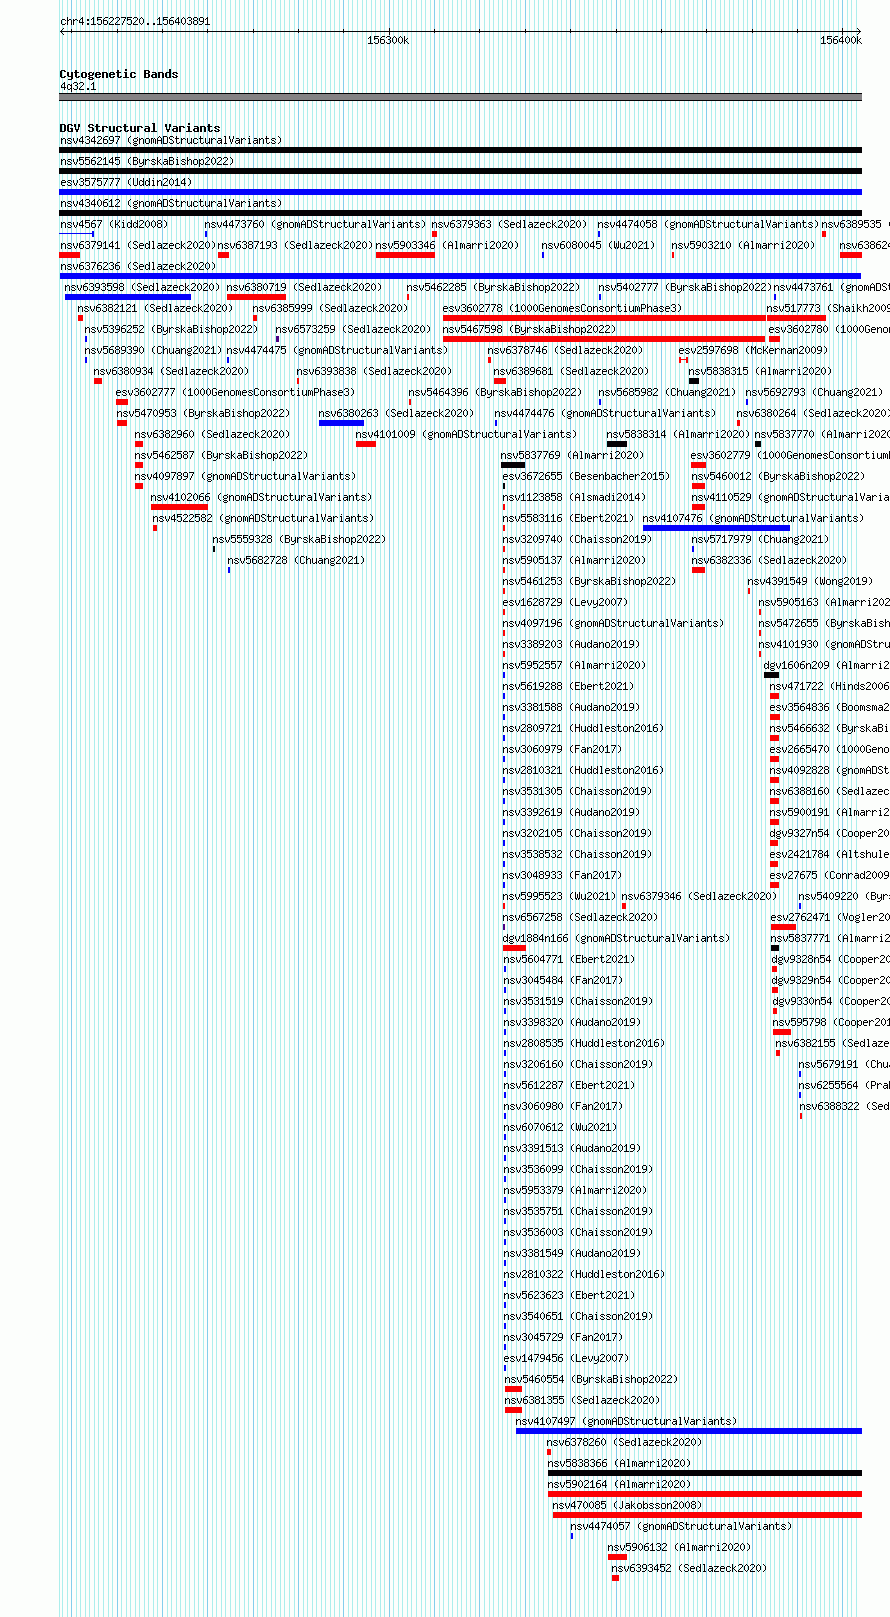Screen dimensions: 890x1617
Task: Click the nsv5402777 (ByrskaBishop2022) label
Action: [x=685, y=287]
